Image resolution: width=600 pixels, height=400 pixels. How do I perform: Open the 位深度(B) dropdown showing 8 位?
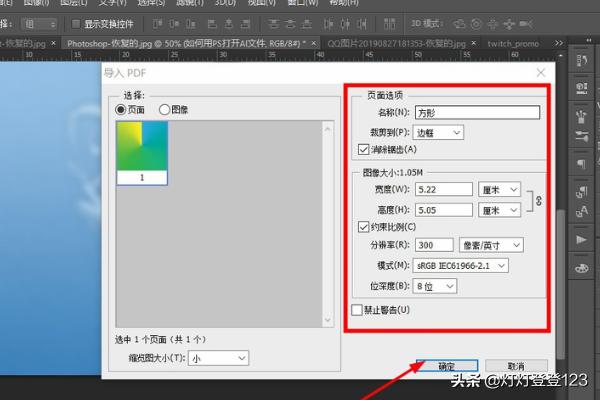coord(433,286)
